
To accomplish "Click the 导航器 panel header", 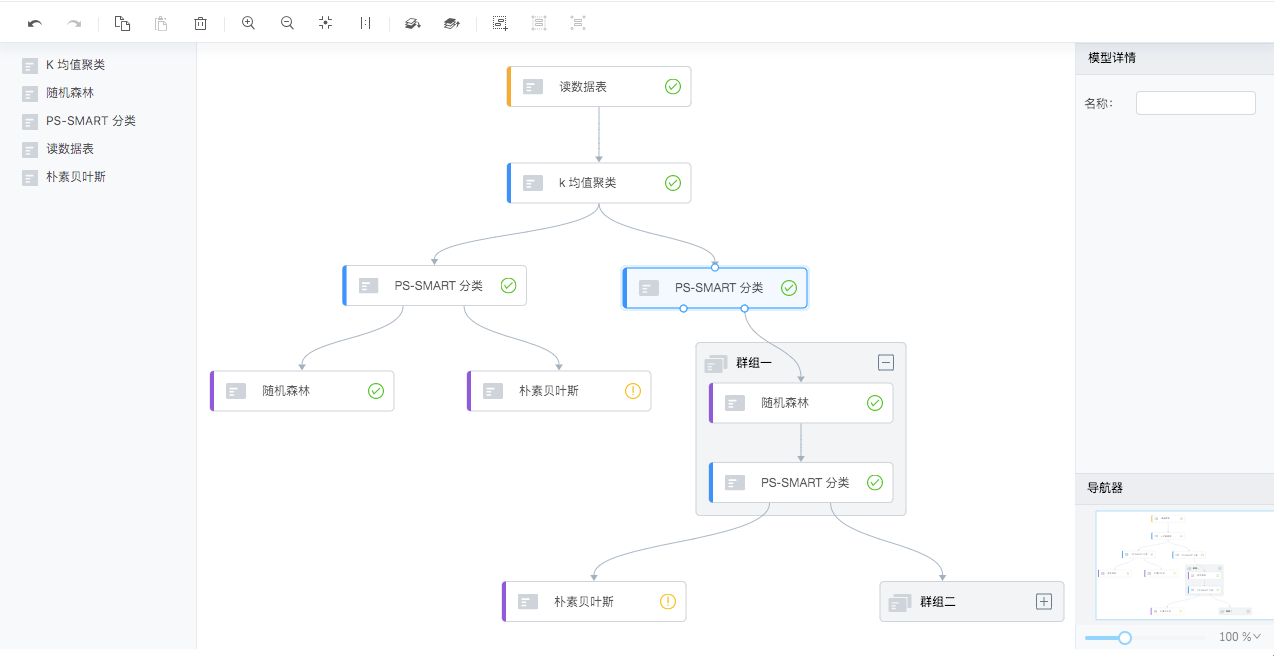I will (x=1174, y=488).
